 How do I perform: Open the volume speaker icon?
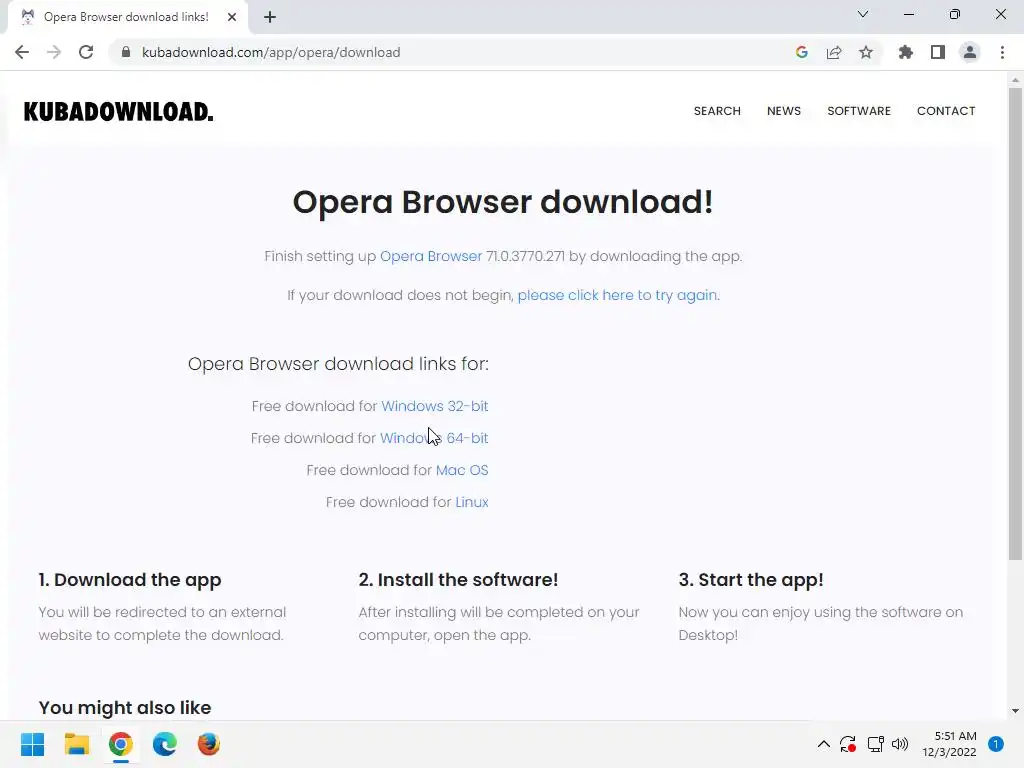pyautogui.click(x=900, y=744)
